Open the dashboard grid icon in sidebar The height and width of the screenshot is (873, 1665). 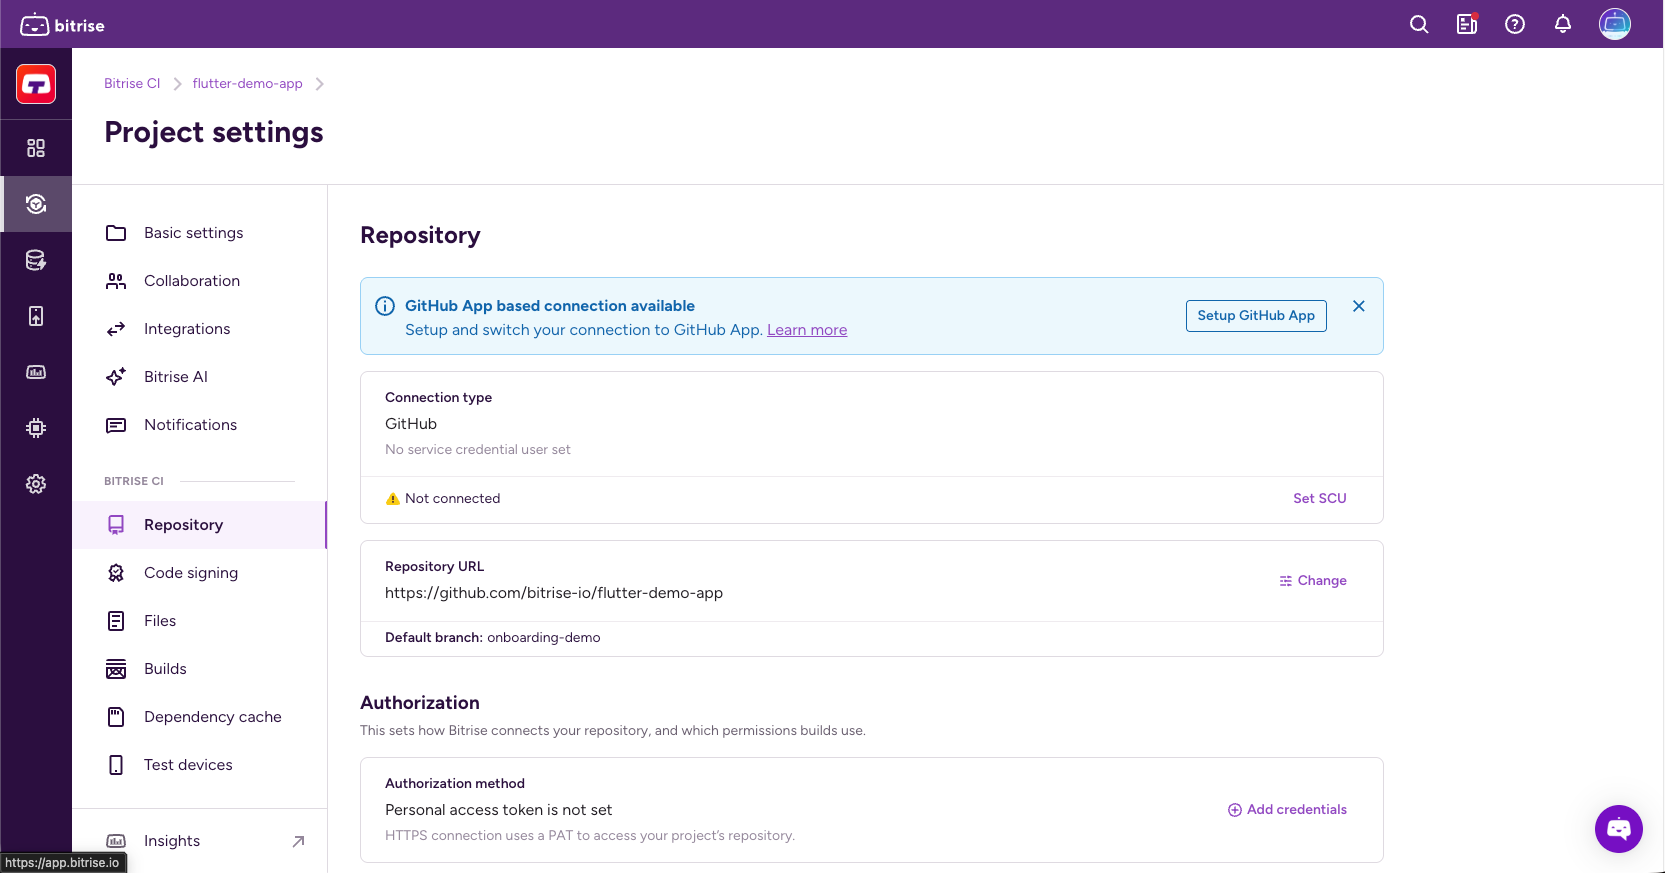pyautogui.click(x=36, y=148)
